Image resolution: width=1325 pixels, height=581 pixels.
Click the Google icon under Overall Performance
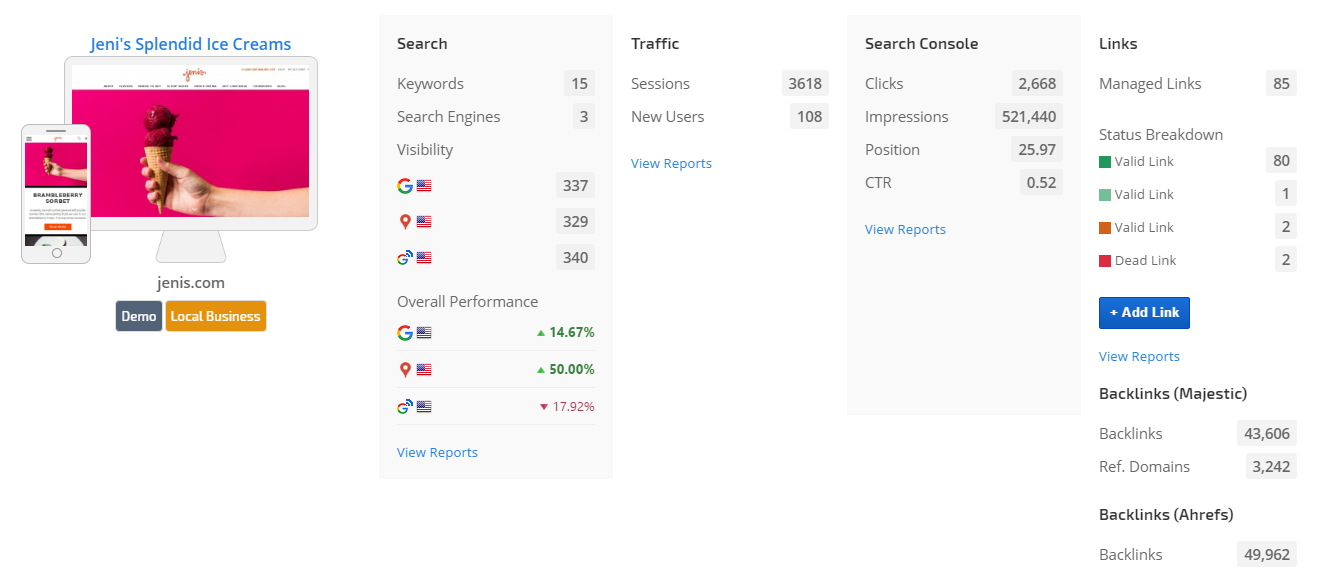tap(404, 333)
